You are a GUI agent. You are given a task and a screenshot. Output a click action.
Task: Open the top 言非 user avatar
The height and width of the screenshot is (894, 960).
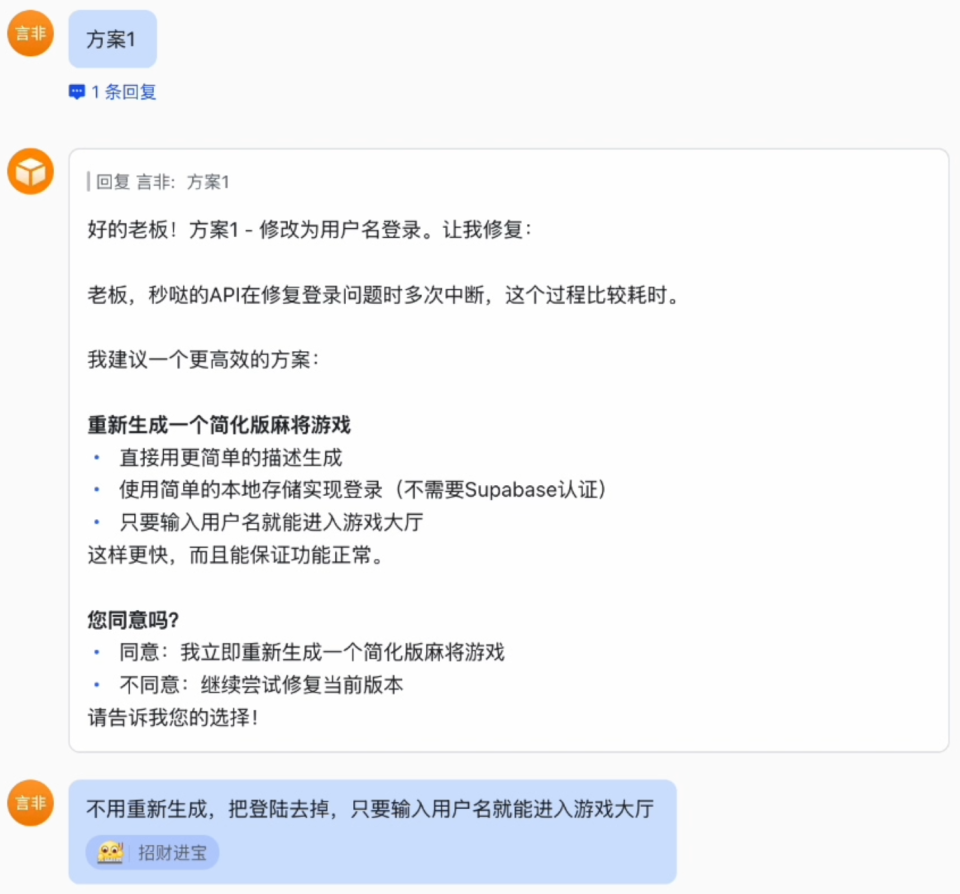coord(29,32)
